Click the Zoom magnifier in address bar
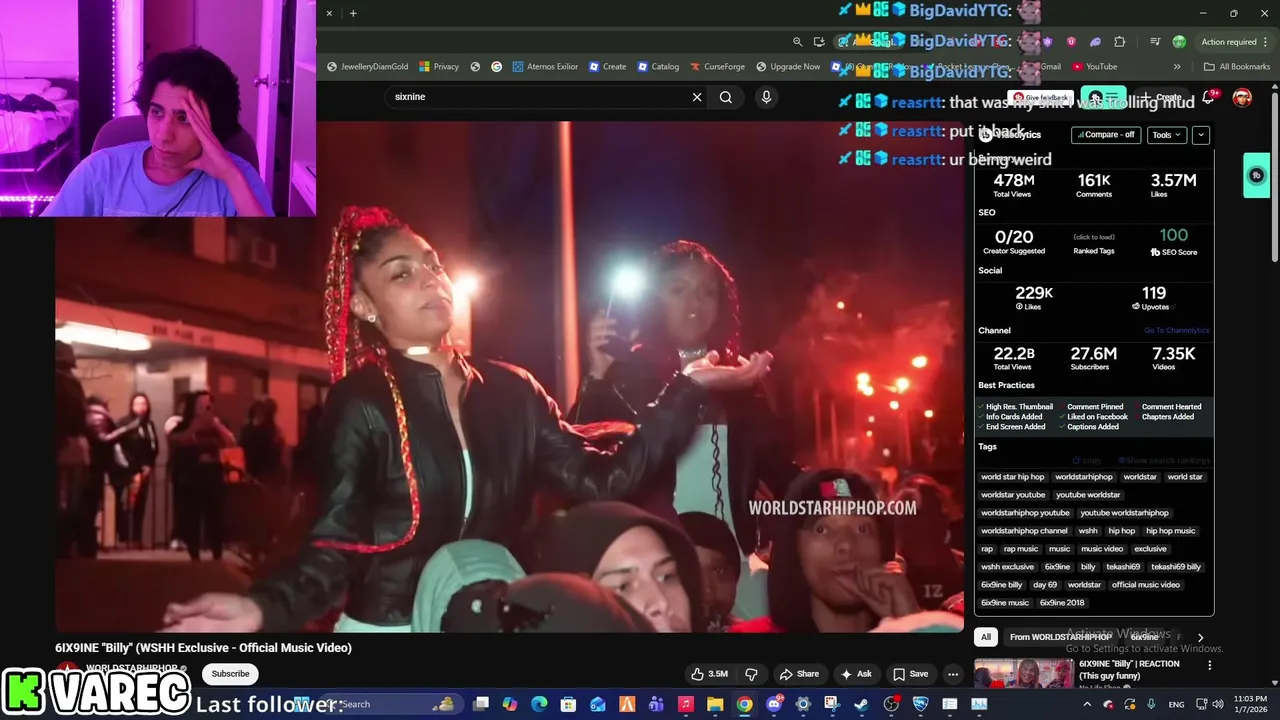Screen dimensions: 1280x720 [x=797, y=42]
